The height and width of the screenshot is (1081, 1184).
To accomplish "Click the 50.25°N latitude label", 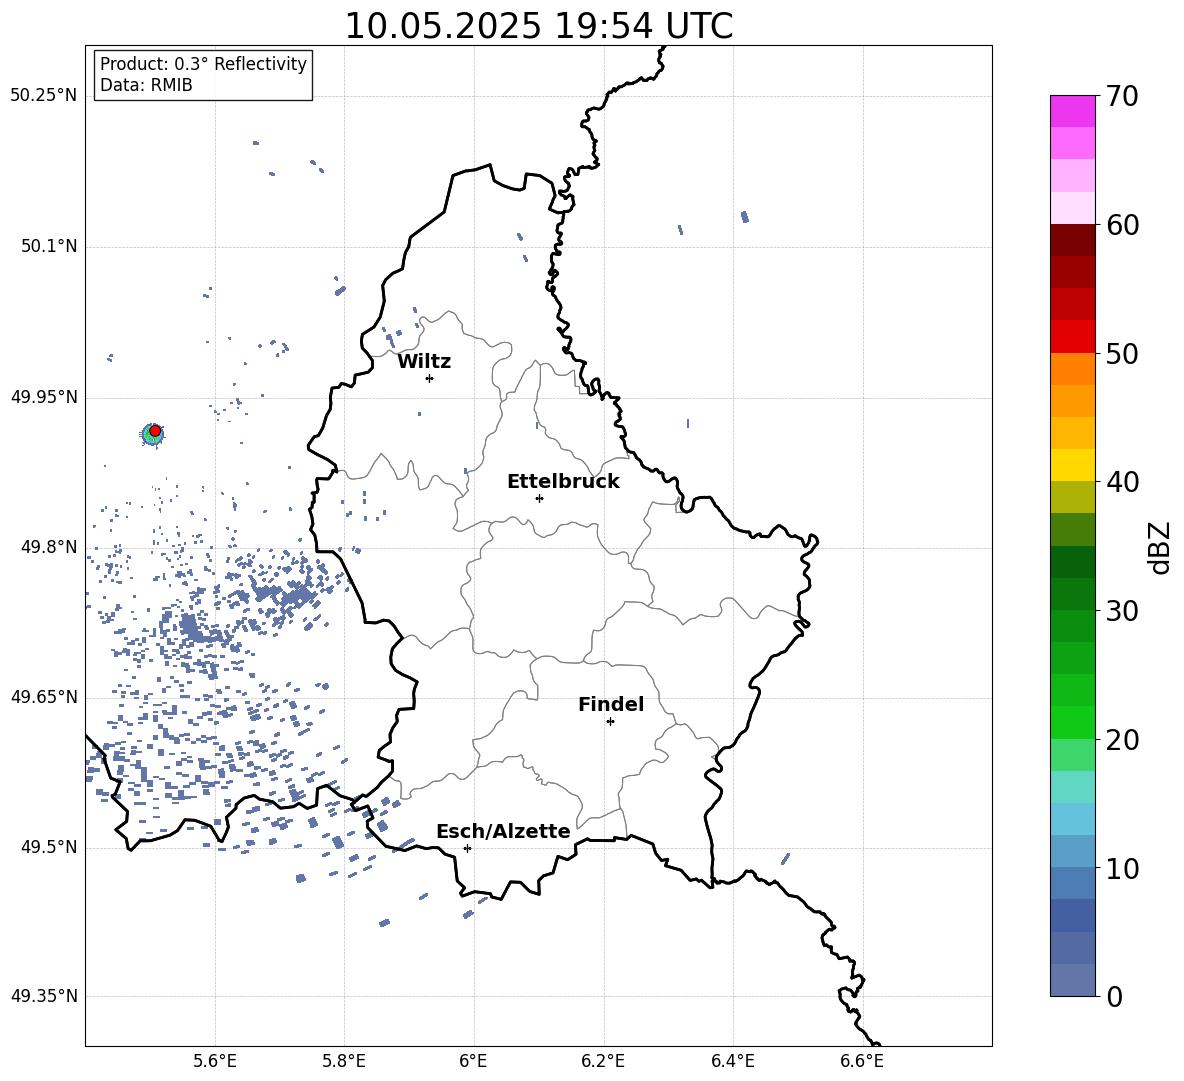I will (x=44, y=96).
